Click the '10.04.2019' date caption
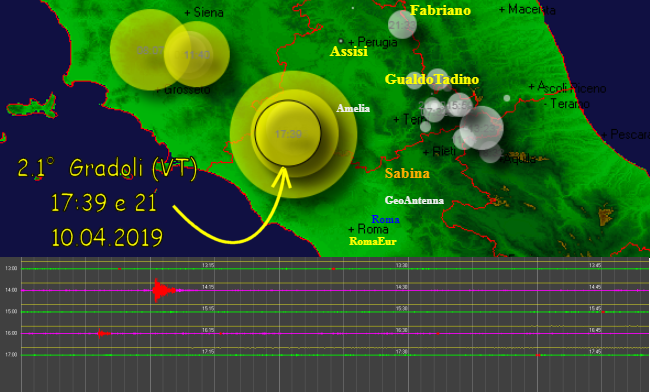The image size is (650, 392). pos(107,238)
